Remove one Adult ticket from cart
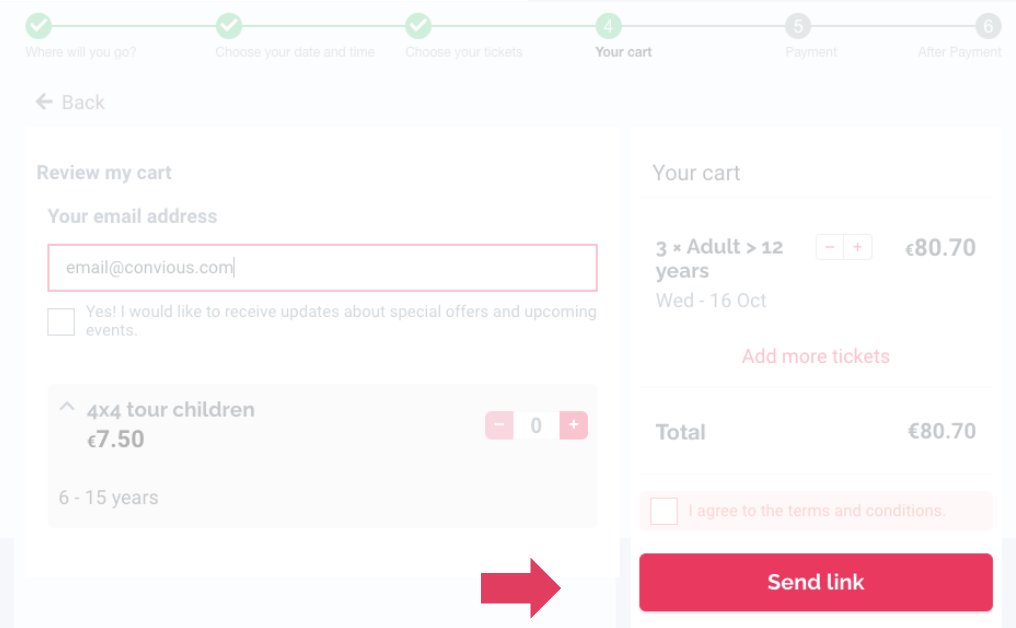This screenshot has width=1016, height=628. (x=830, y=247)
